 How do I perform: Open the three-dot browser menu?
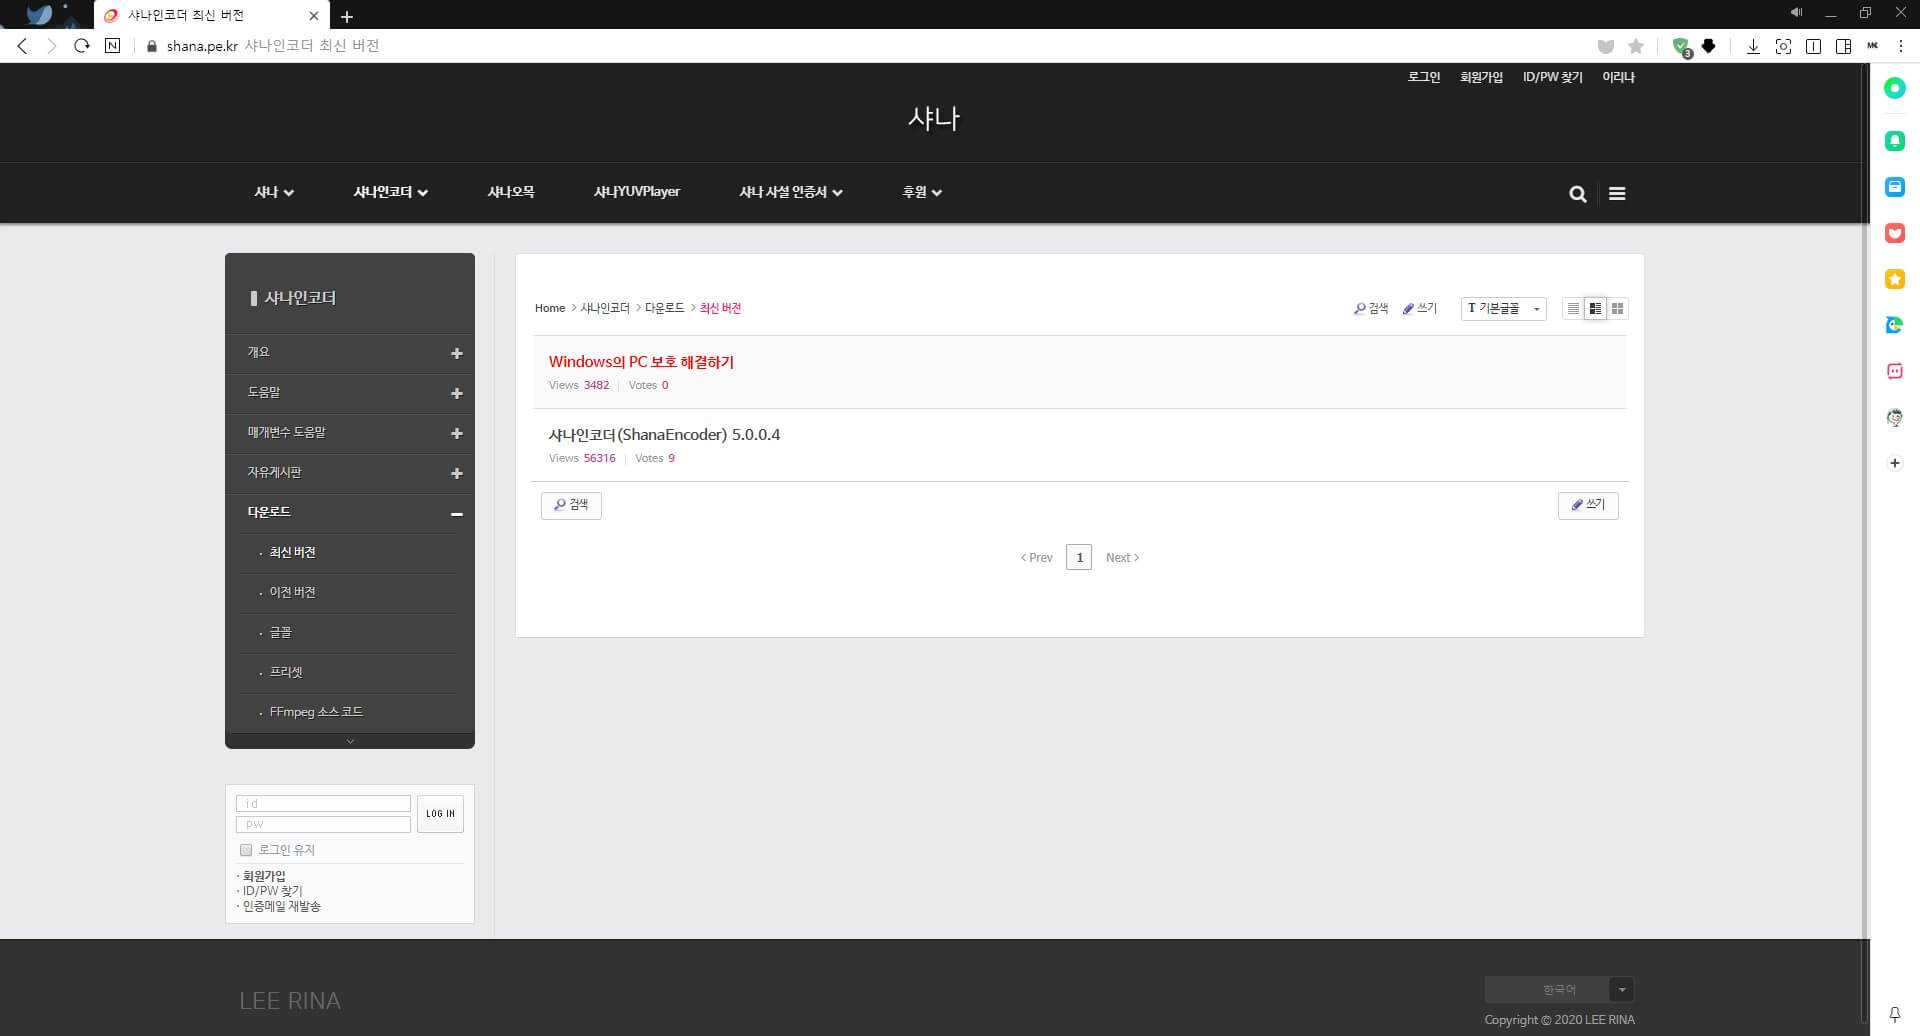[x=1901, y=46]
